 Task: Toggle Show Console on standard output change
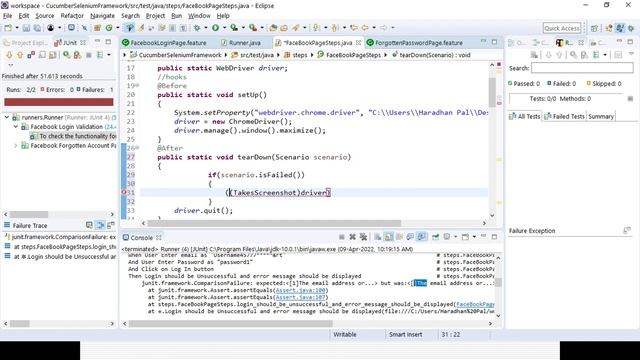point(410,237)
